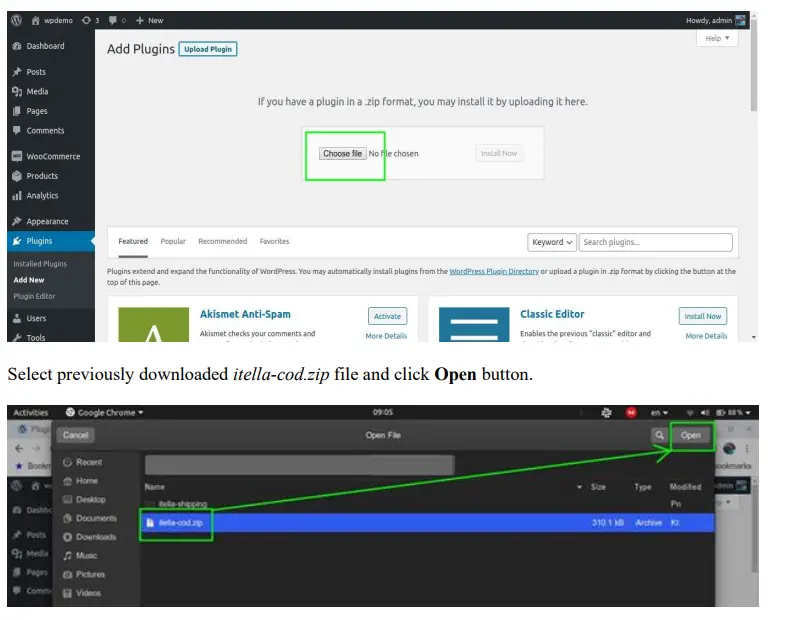Click the search icon in Open File dialog
The width and height of the screenshot is (787, 620).
[x=660, y=435]
